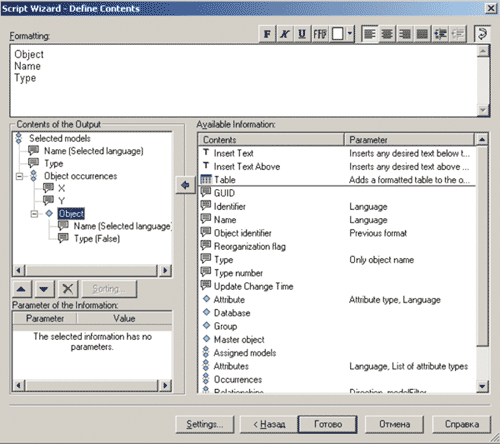
Task: Select the Y tree item
Action: tap(61, 201)
